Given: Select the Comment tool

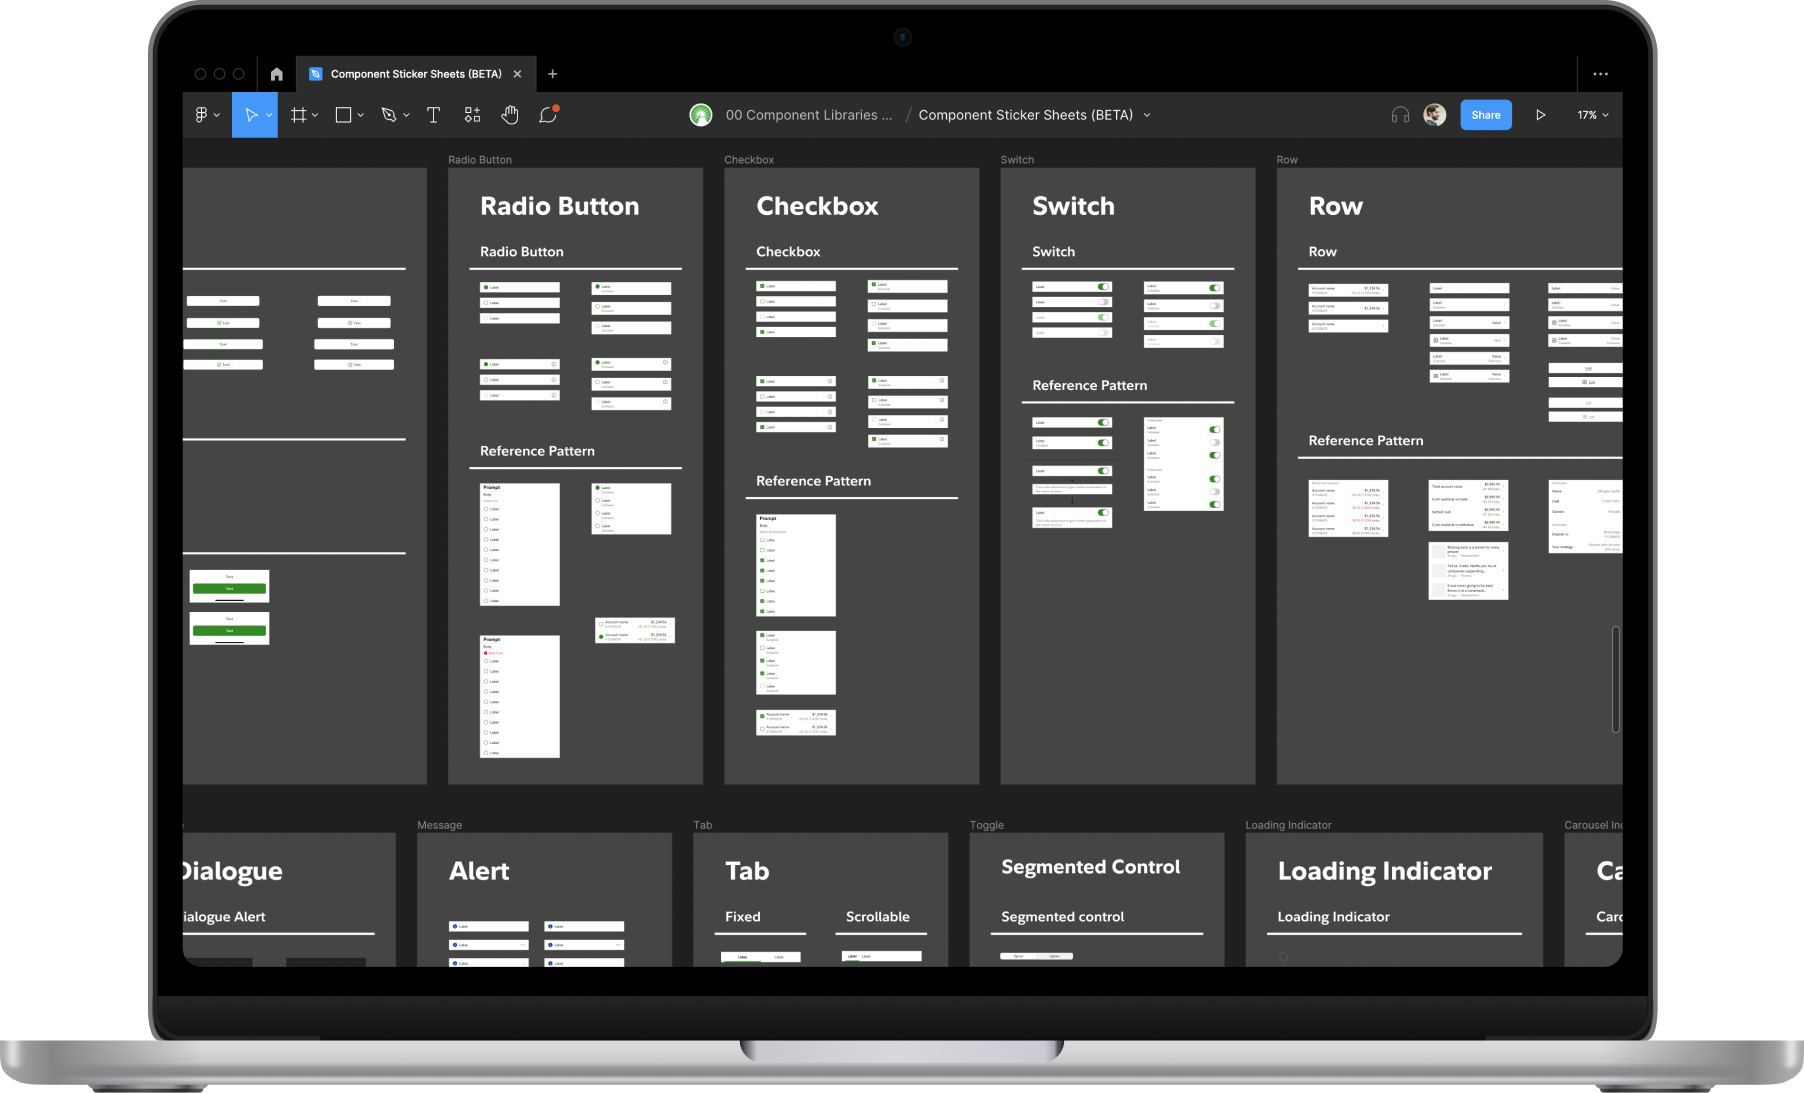Looking at the screenshot, I should click(x=548, y=115).
